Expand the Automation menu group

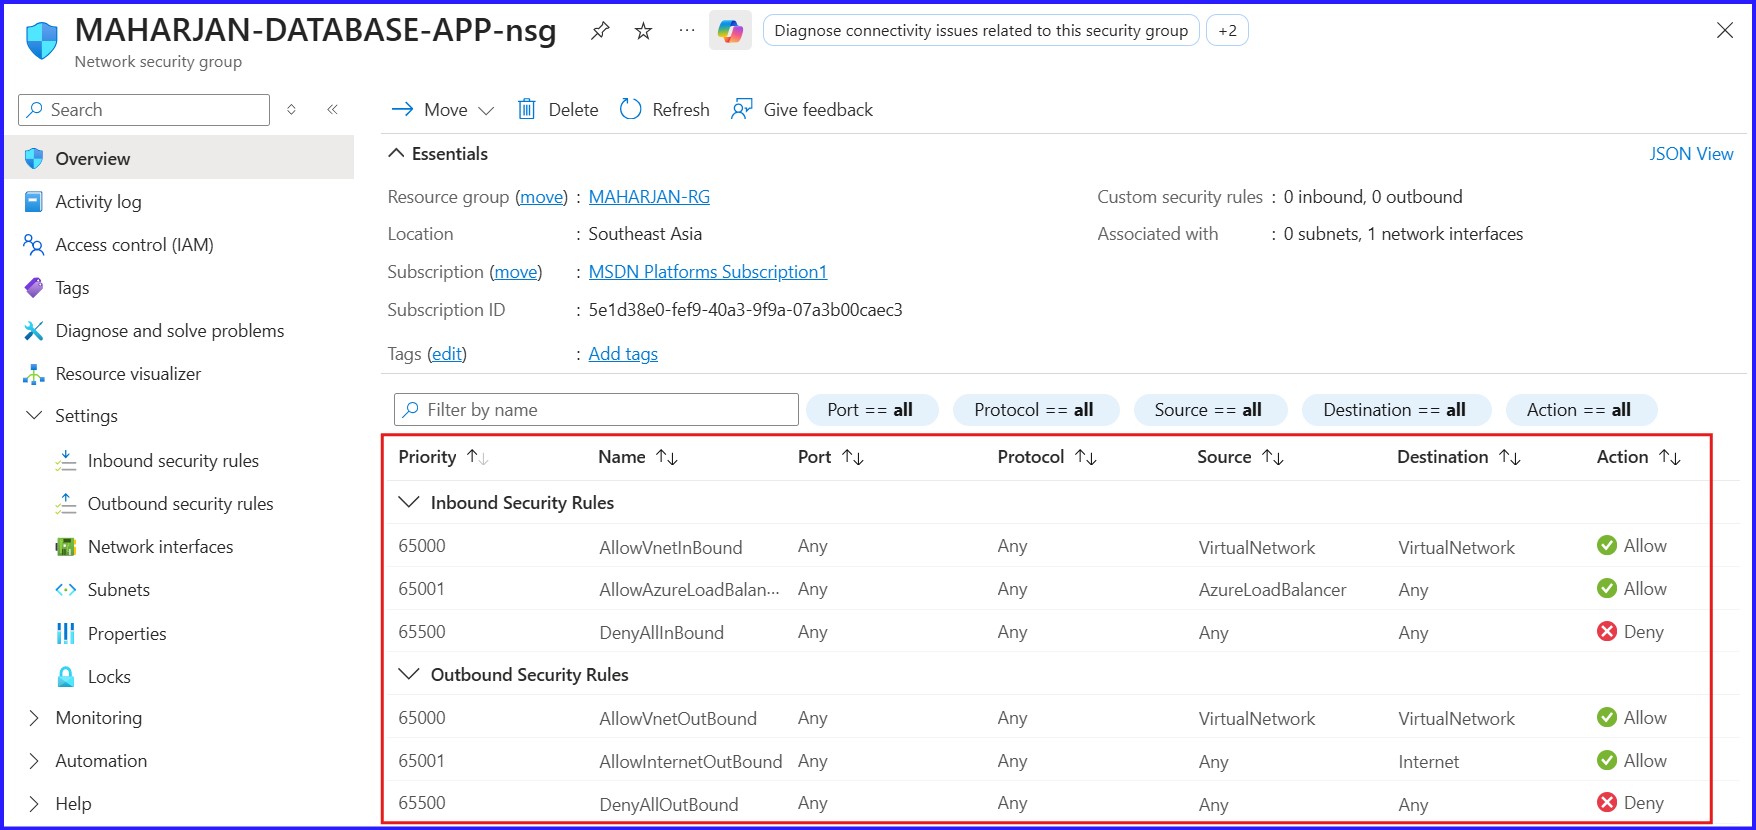34,761
